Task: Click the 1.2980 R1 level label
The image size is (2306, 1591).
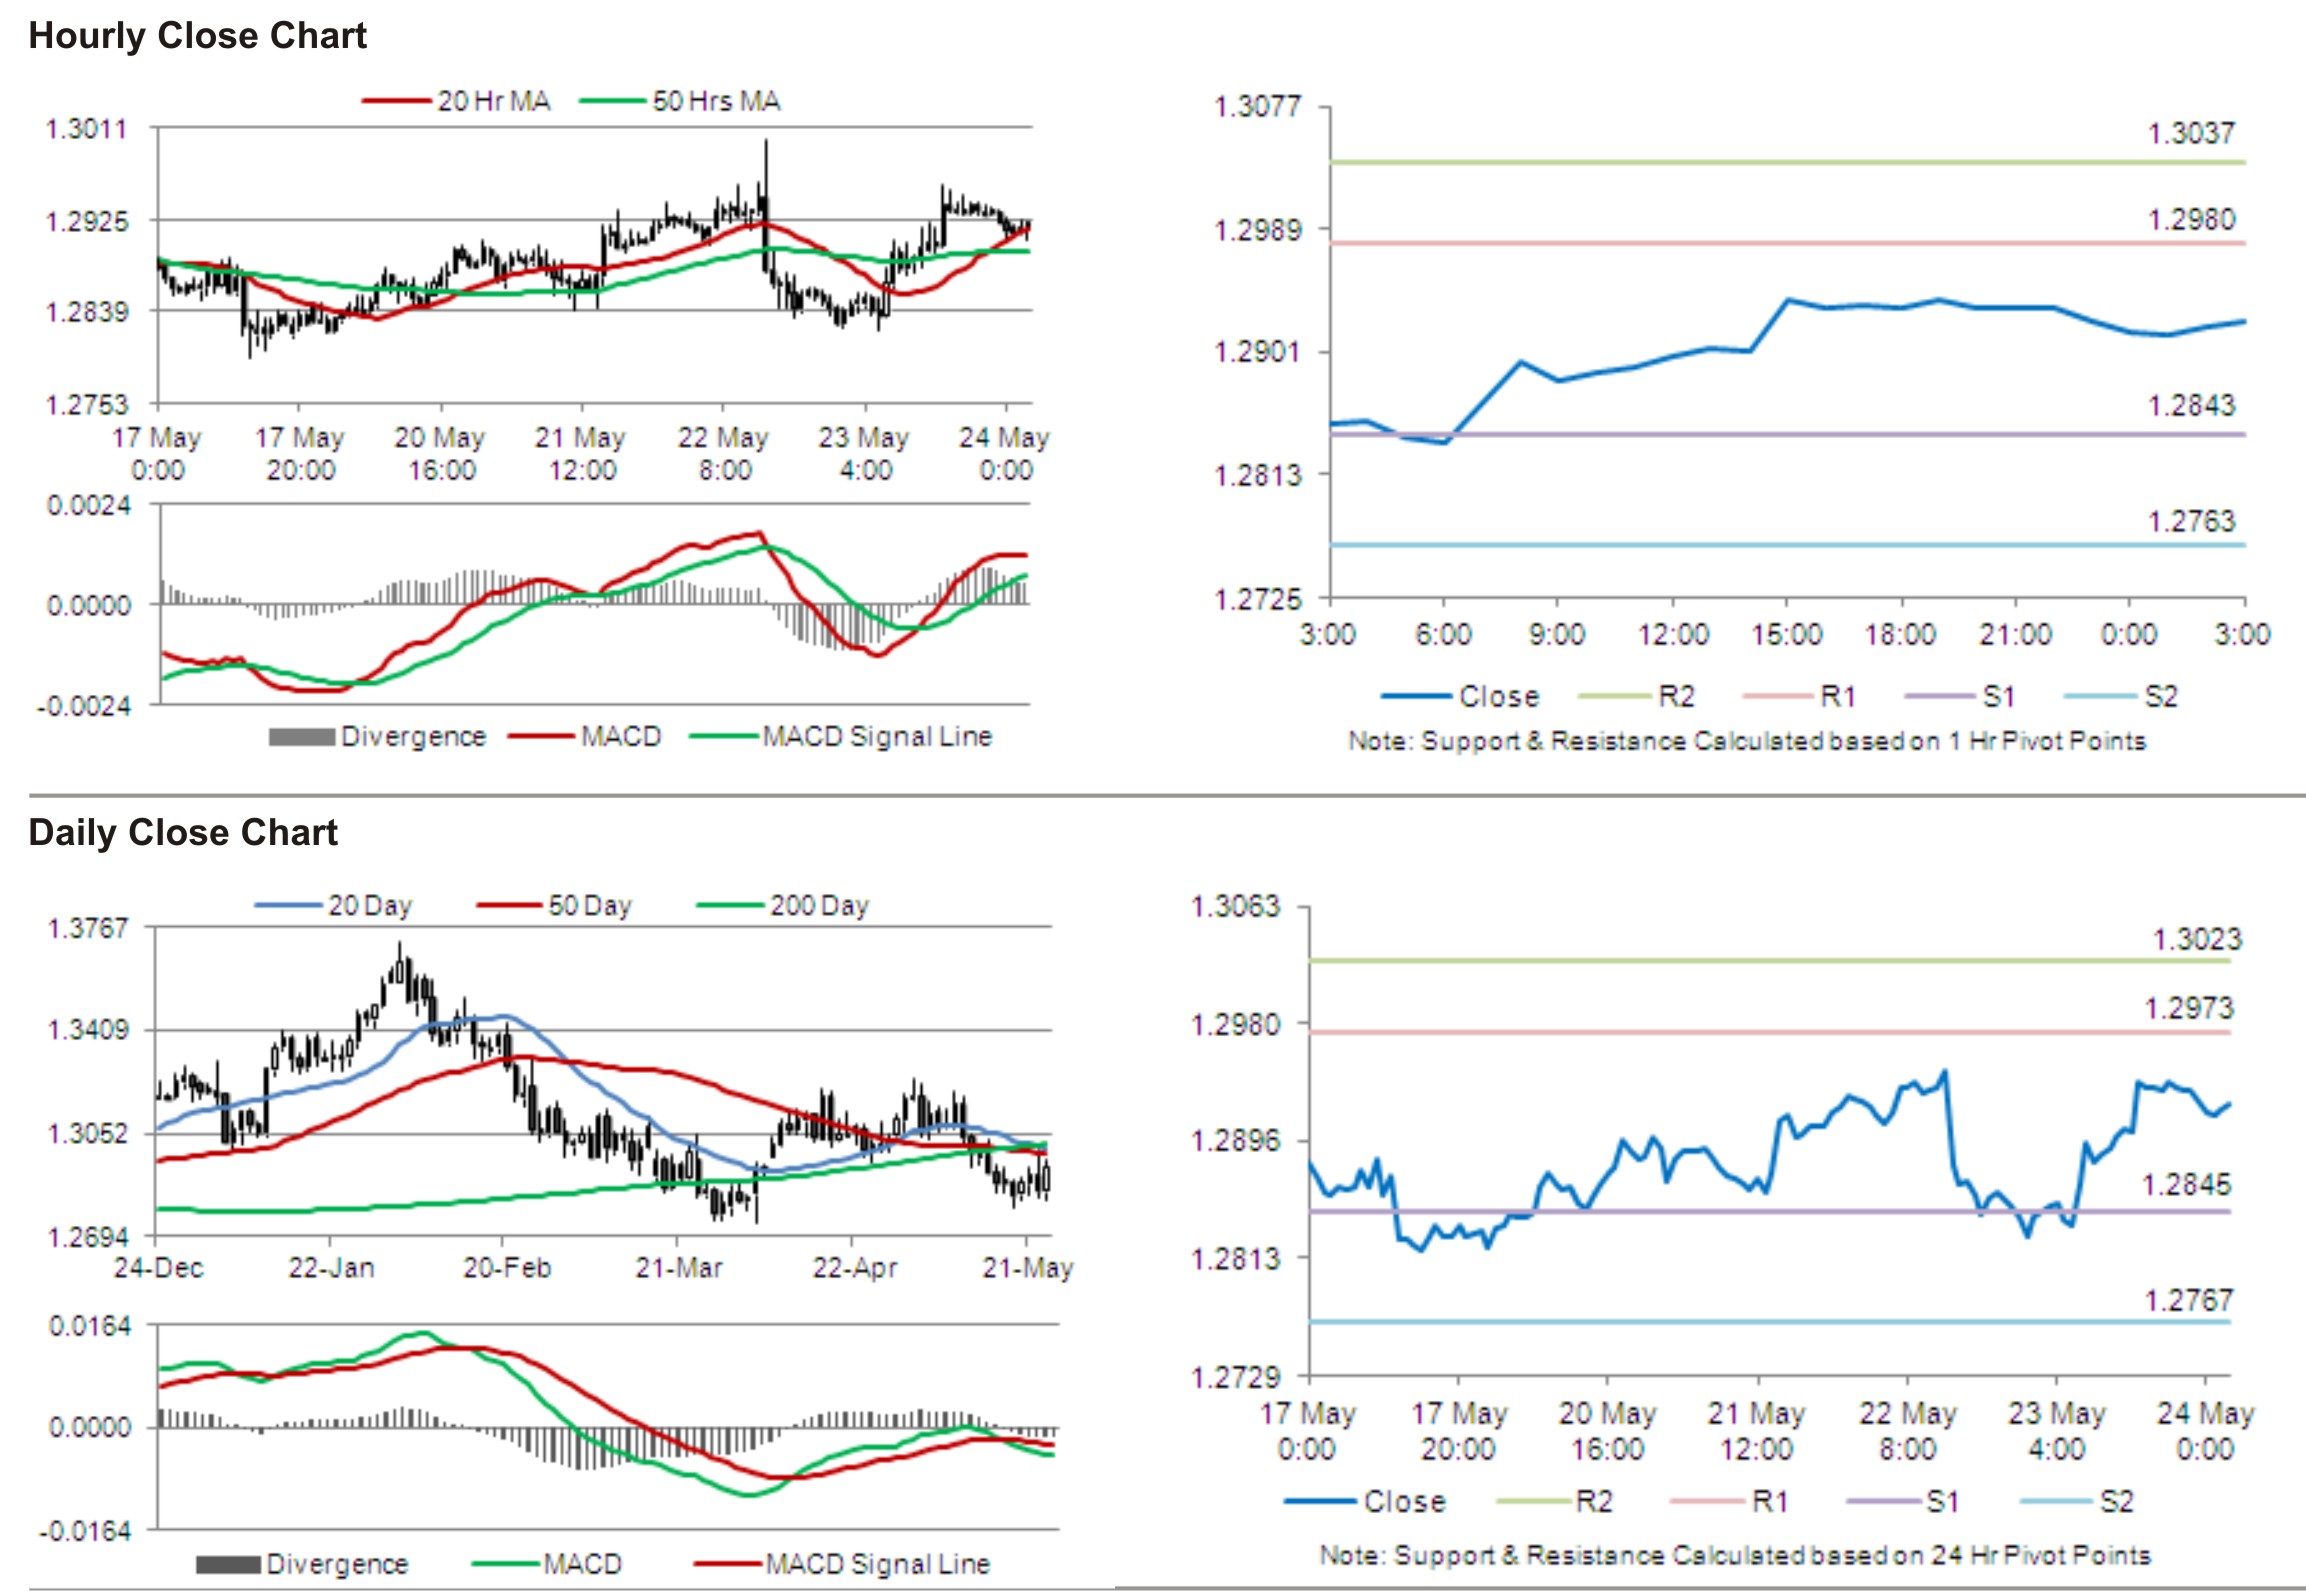Action: [2191, 219]
